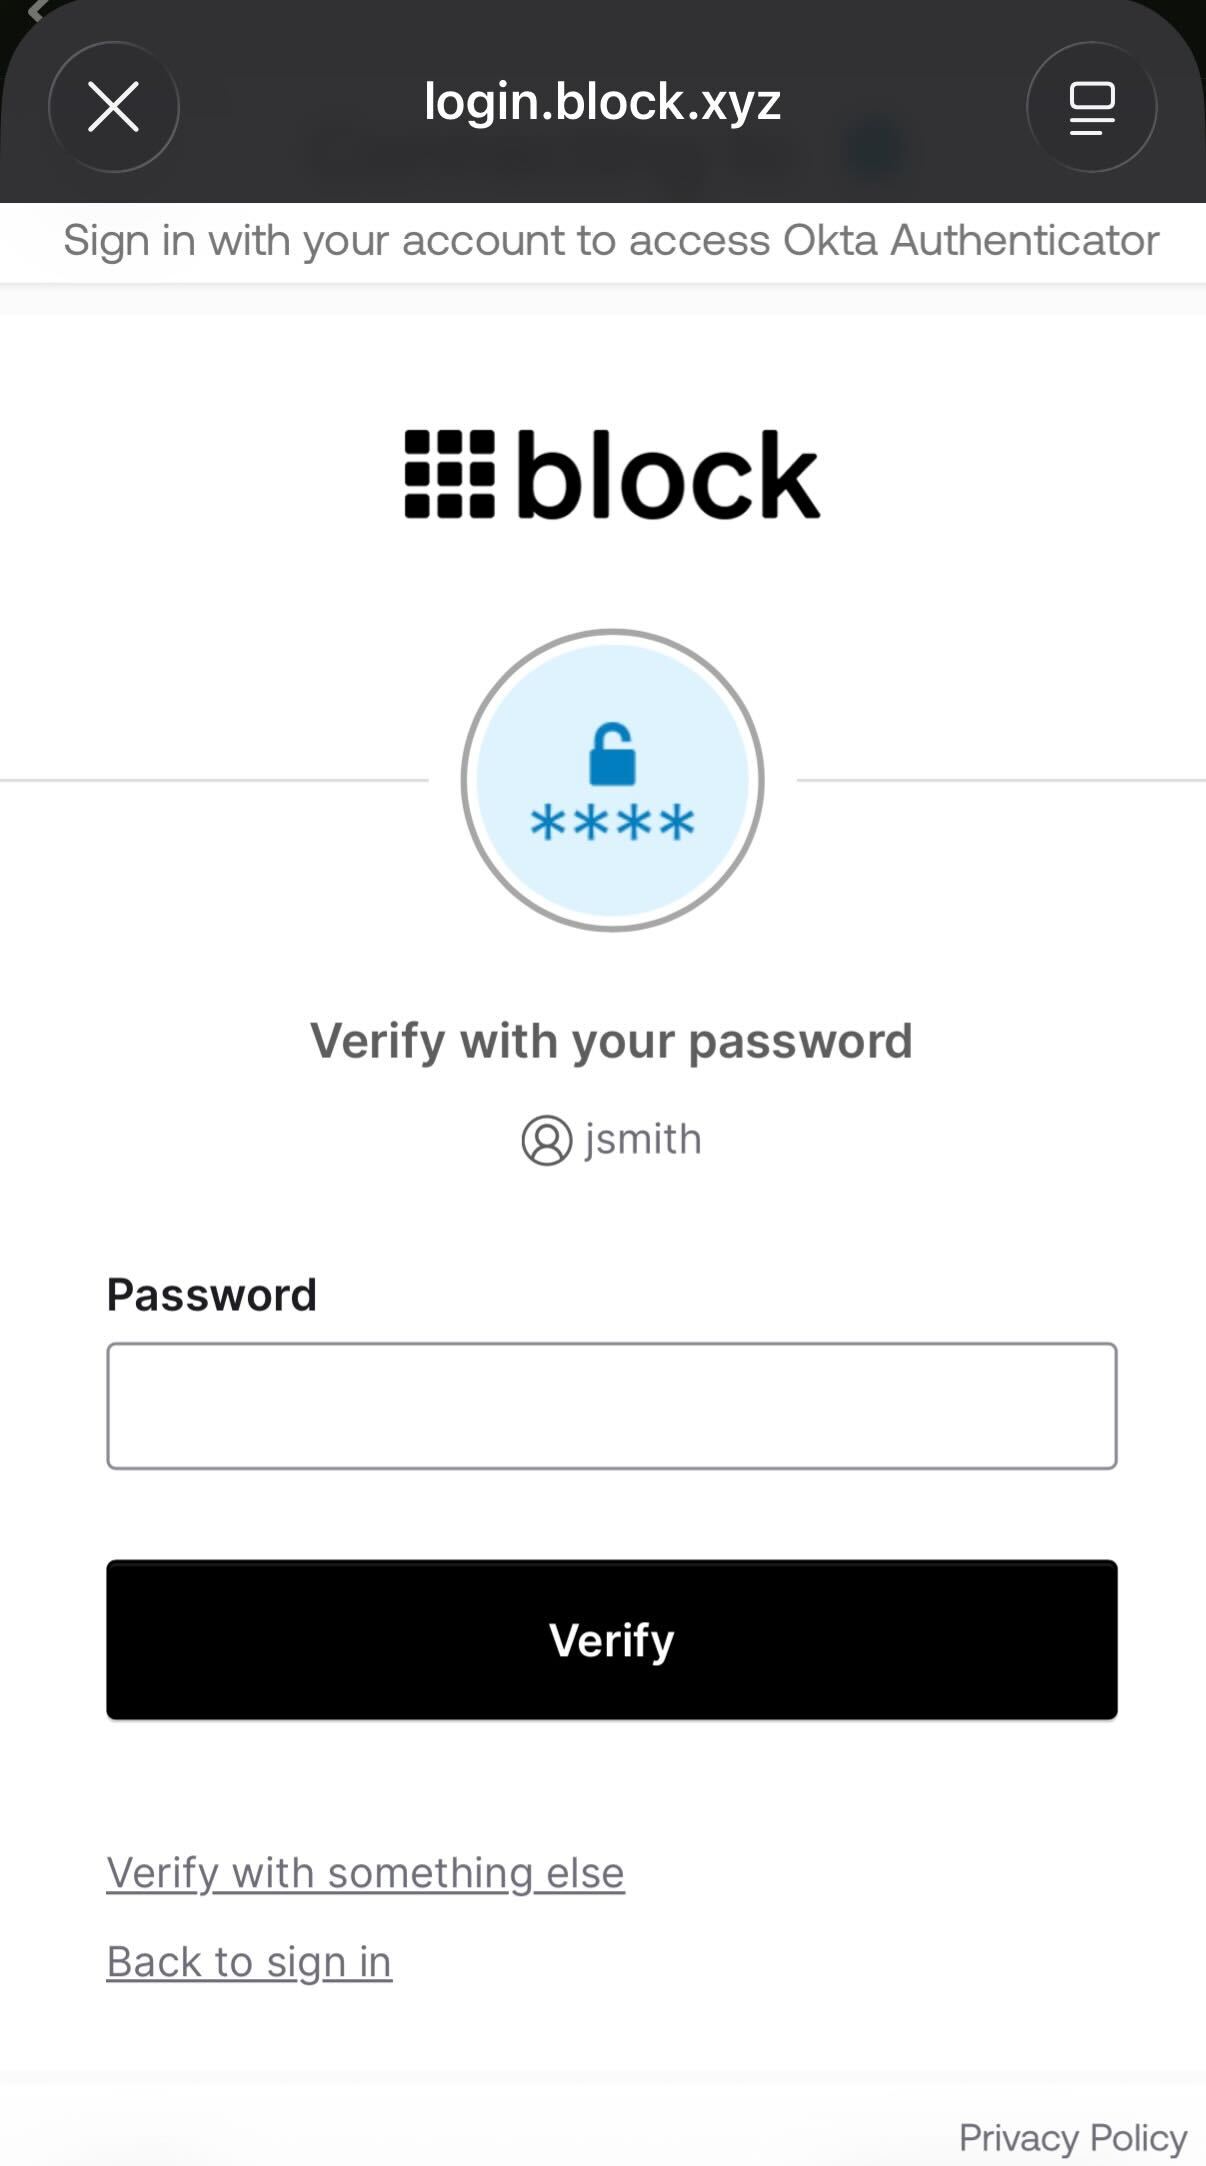
Task: Tap the reader view icon in the top bar
Action: click(x=1091, y=107)
